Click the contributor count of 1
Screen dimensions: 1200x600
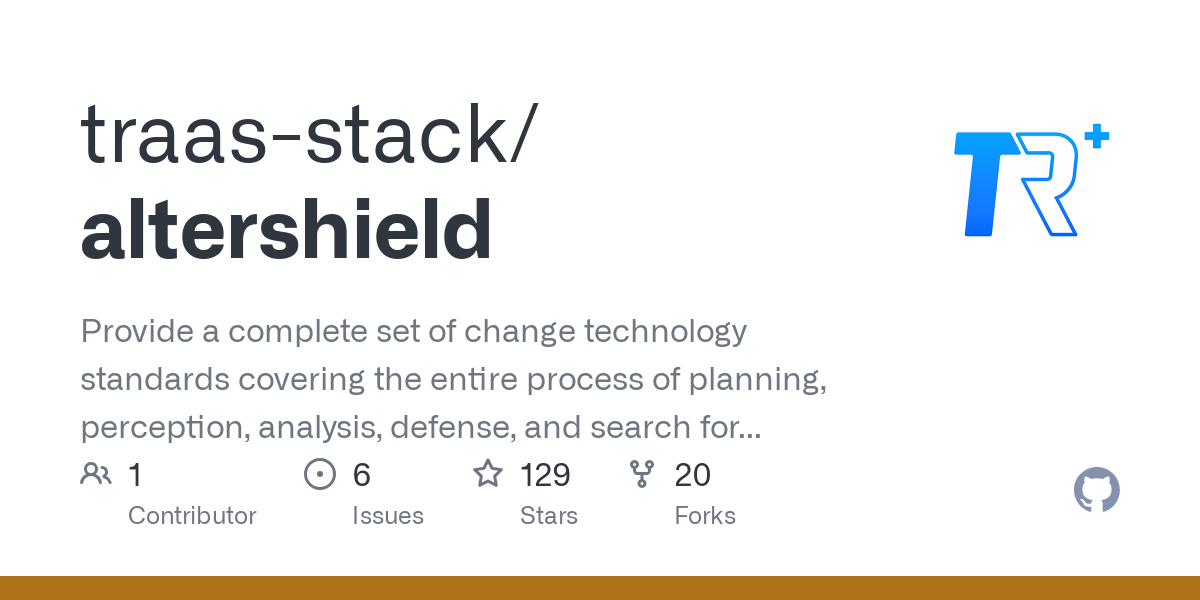[x=136, y=475]
